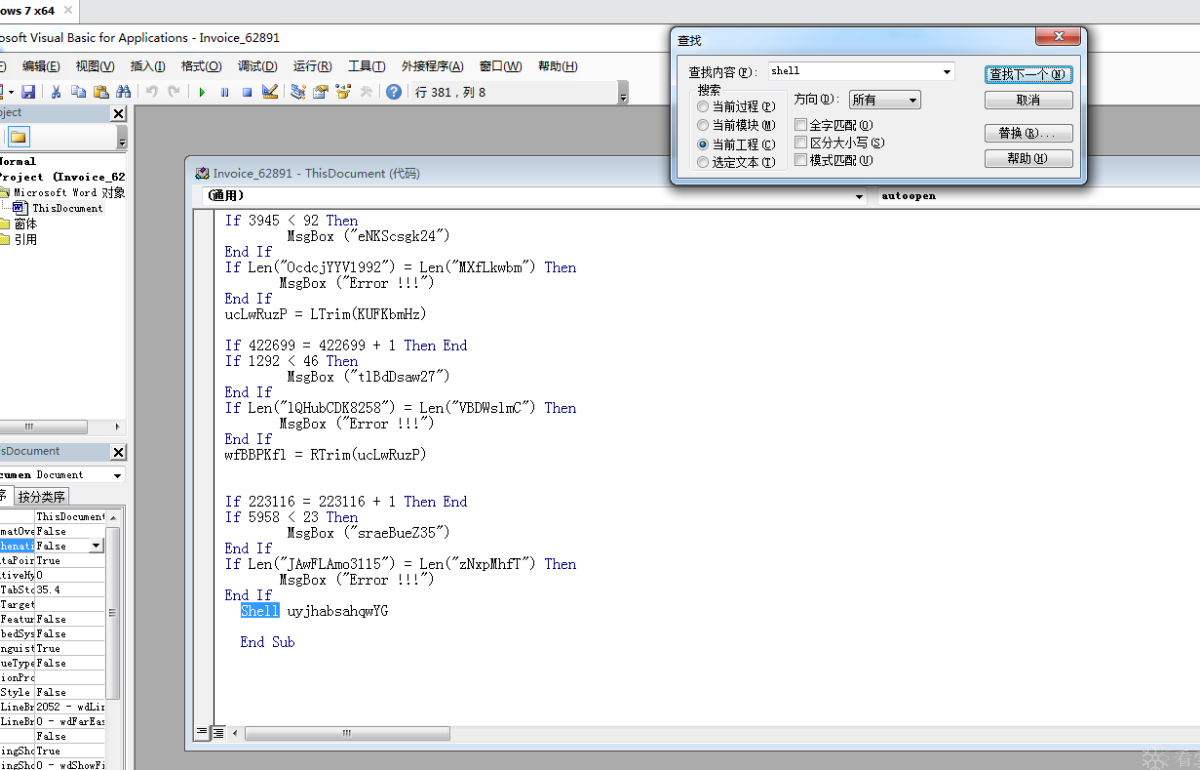The image size is (1200, 770).
Task: Open the 查找内容 search text dropdown
Action: tap(946, 72)
